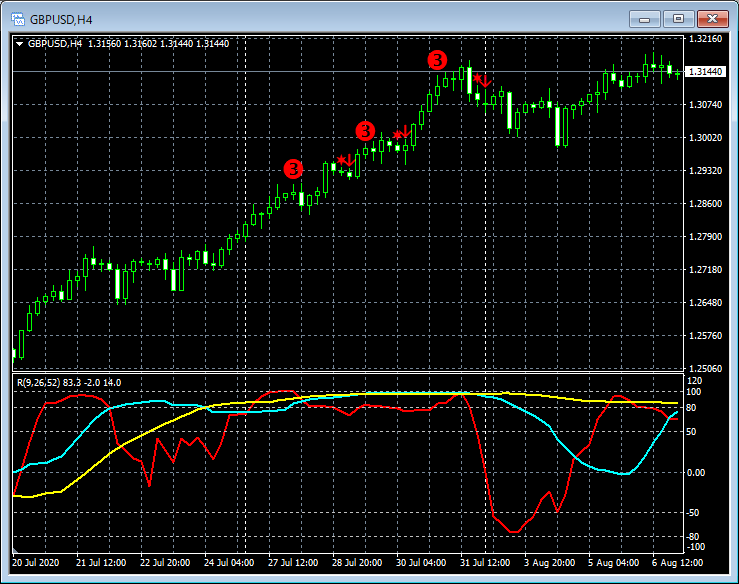
Task: Minimize the GBPUSD,H4 chart window
Action: point(644,19)
